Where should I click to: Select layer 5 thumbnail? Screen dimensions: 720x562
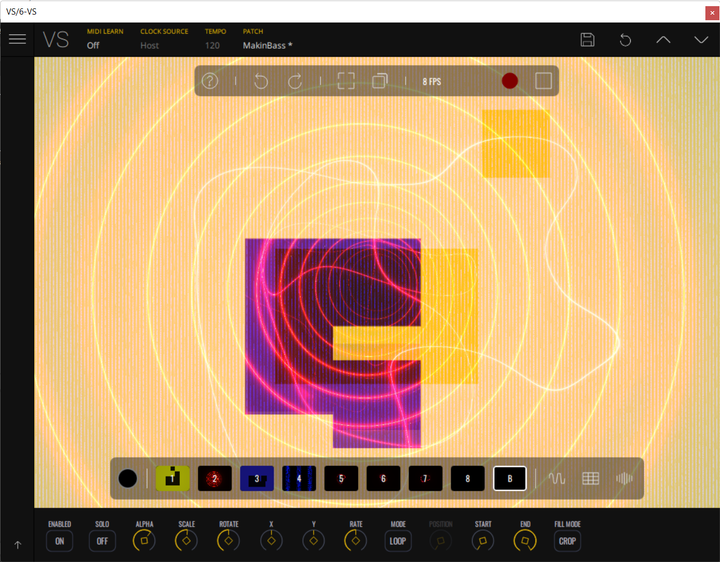pyautogui.click(x=341, y=478)
